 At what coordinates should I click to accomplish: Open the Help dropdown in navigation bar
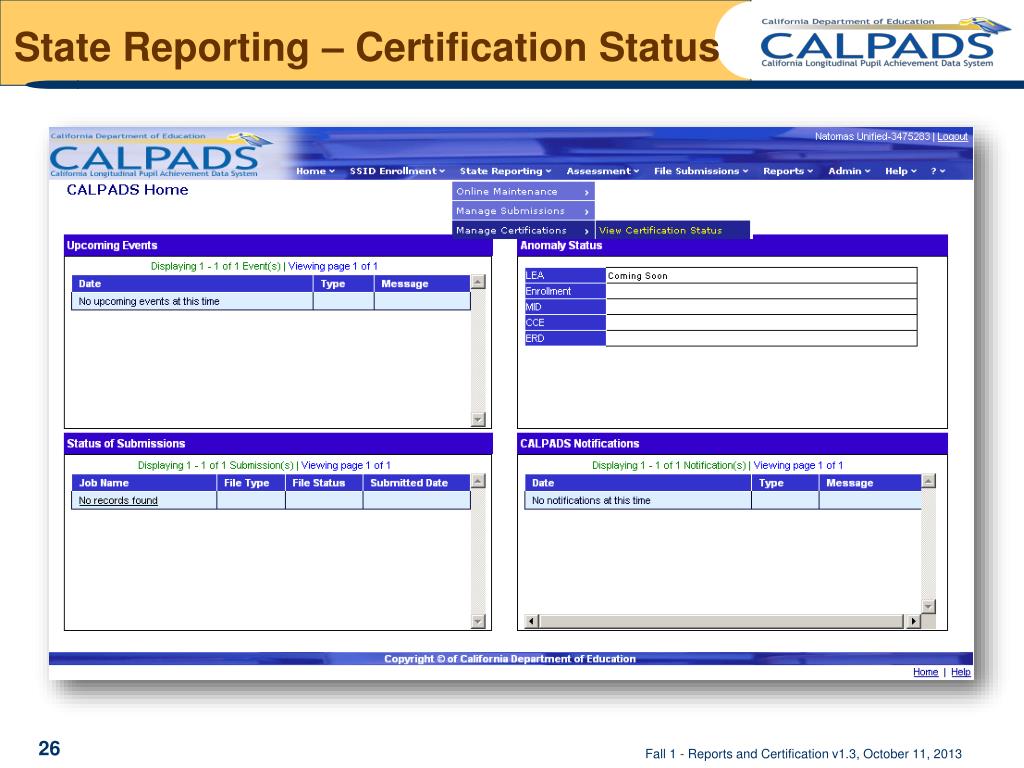[901, 171]
